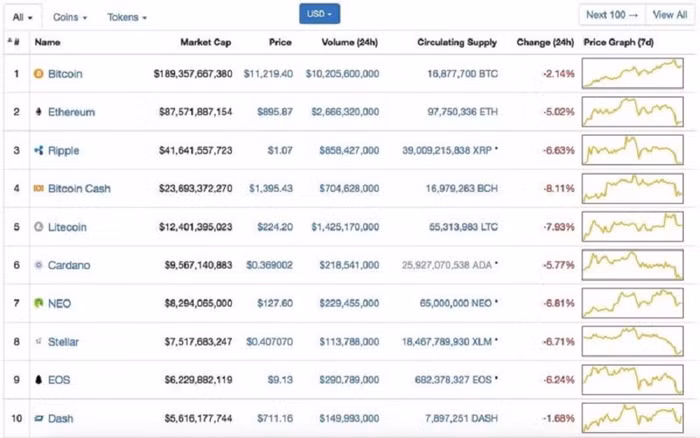Image resolution: width=700 pixels, height=438 pixels.
Task: Sort by Change (24h) column header
Action: [x=545, y=43]
